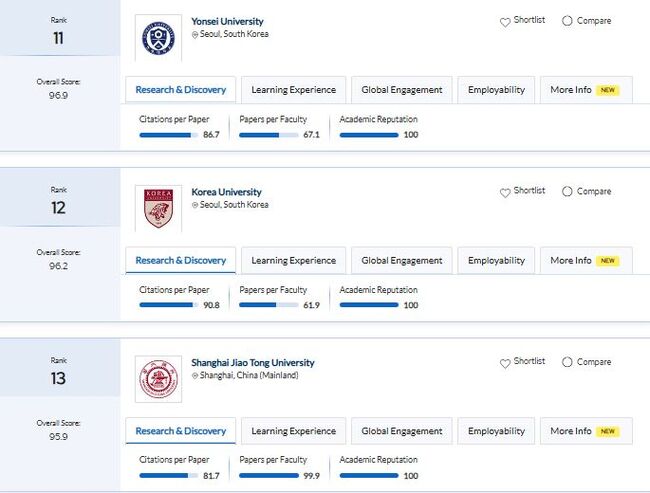Click the Shortlist heart for Shanghai Jiao Tong

[x=505, y=362]
